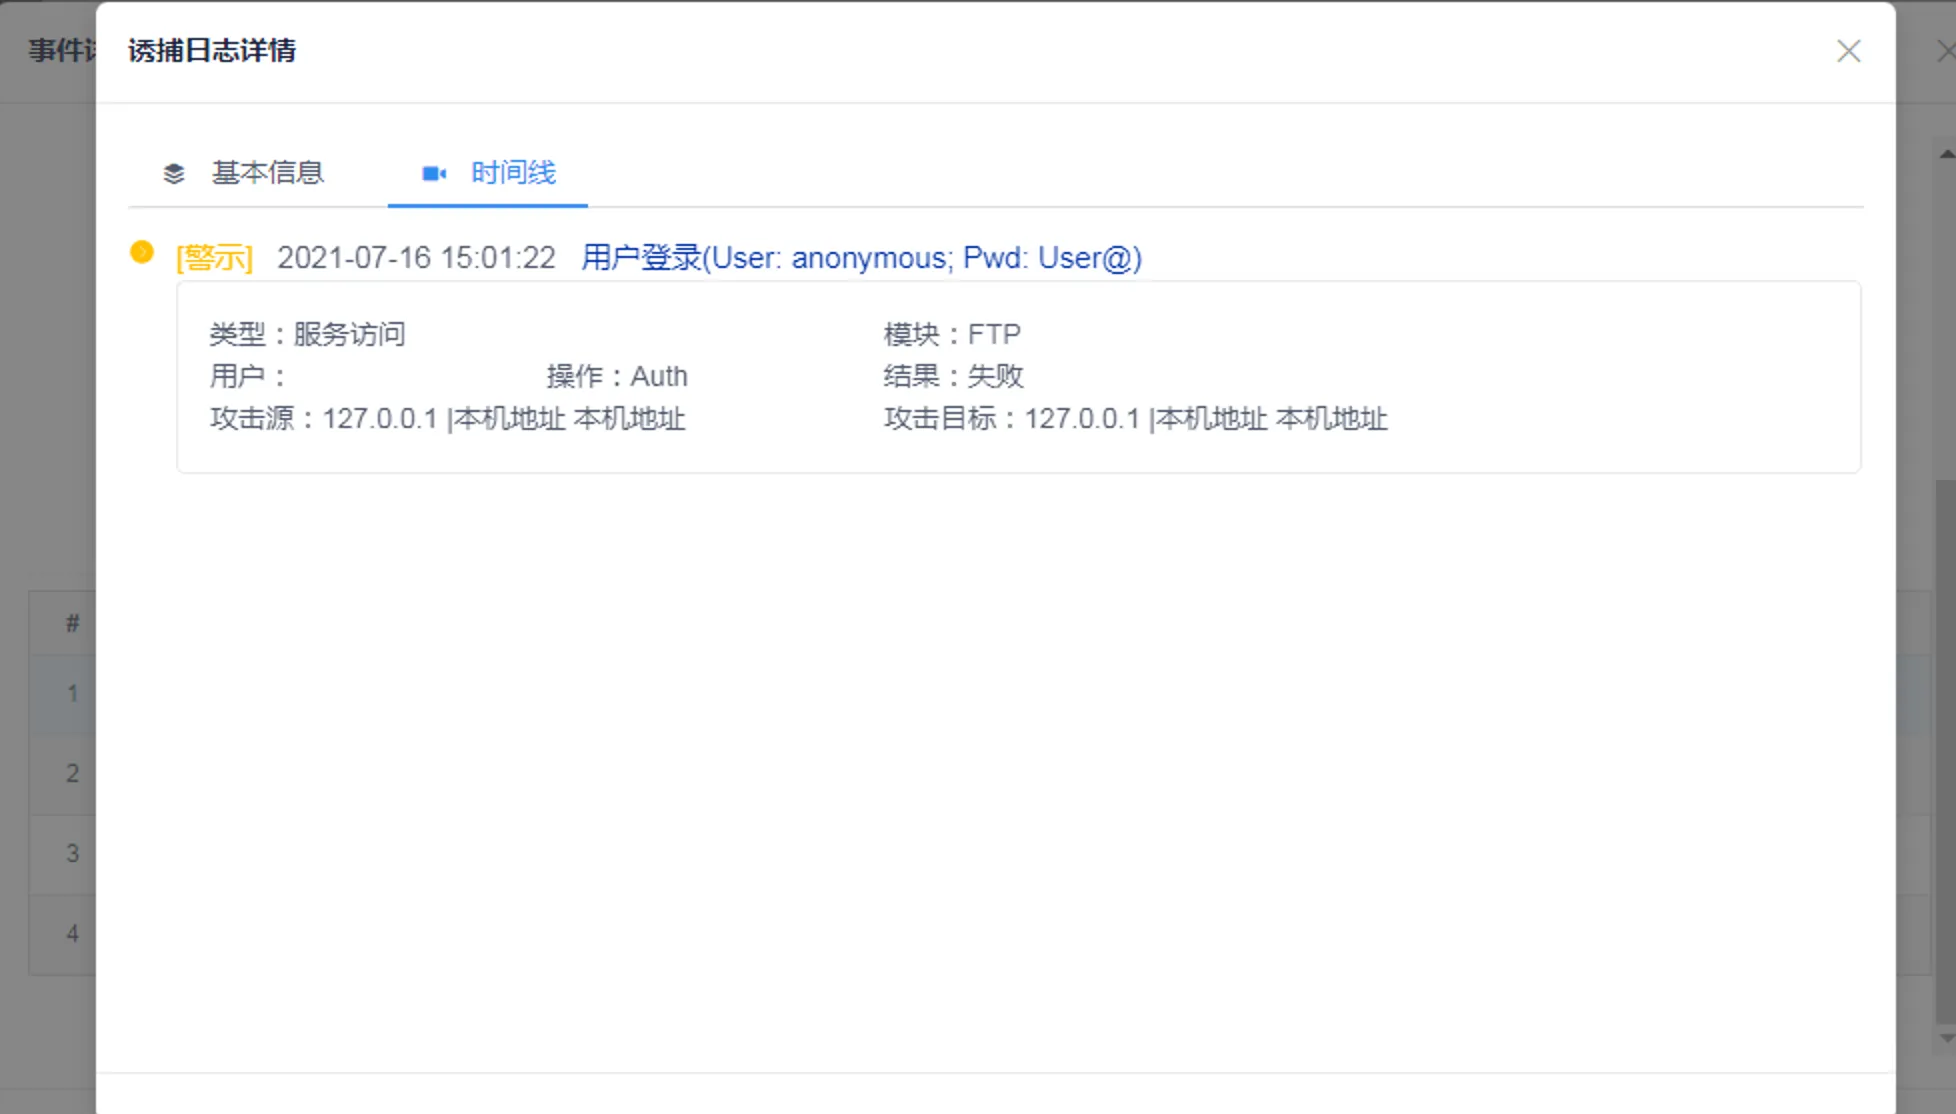This screenshot has height=1114, width=1956.
Task: Click the orange timeline marker dot
Action: pos(142,252)
